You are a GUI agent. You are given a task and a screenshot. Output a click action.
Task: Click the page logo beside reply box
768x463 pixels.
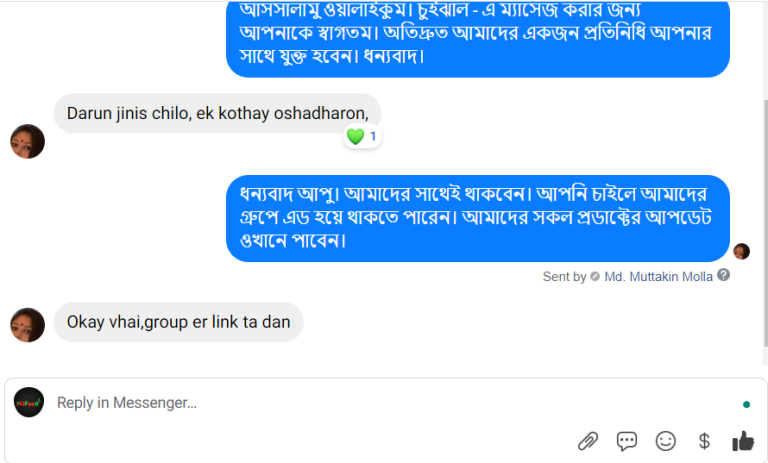point(29,402)
